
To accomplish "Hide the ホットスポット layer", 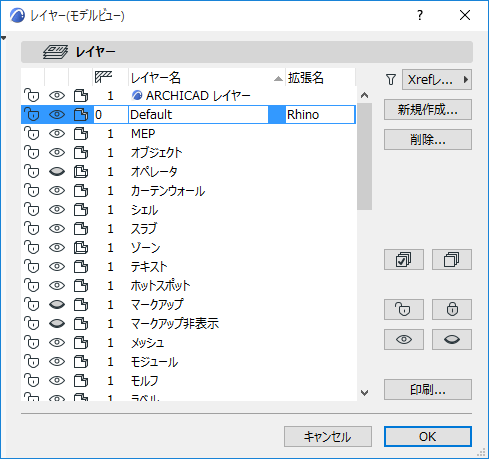I will pyautogui.click(x=57, y=286).
